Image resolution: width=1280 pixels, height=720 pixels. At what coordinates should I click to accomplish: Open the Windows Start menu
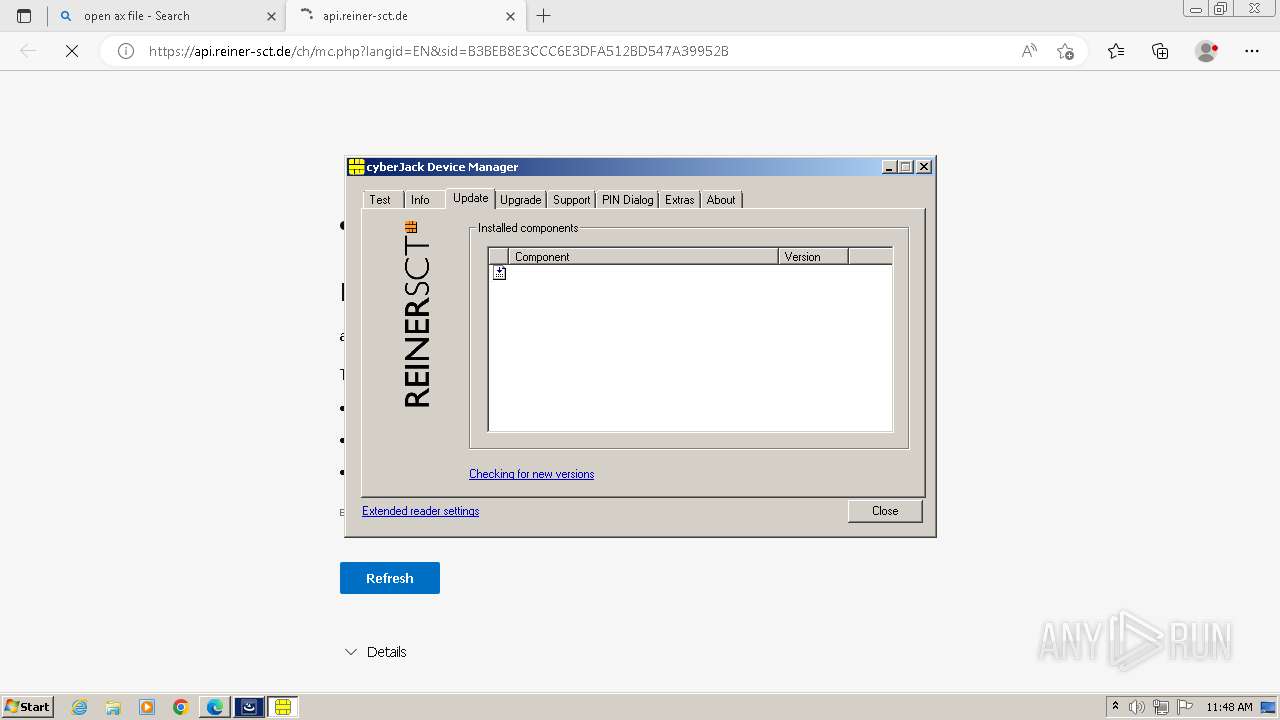click(x=28, y=707)
